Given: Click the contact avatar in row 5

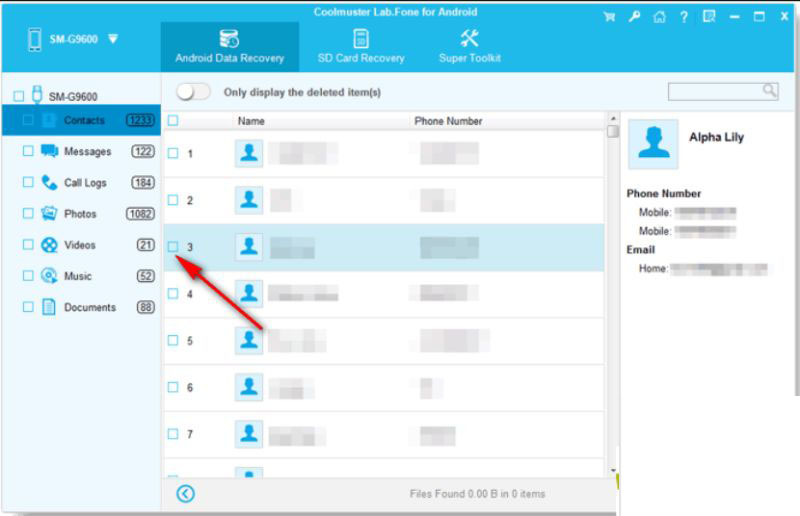Looking at the screenshot, I should coord(249,340).
